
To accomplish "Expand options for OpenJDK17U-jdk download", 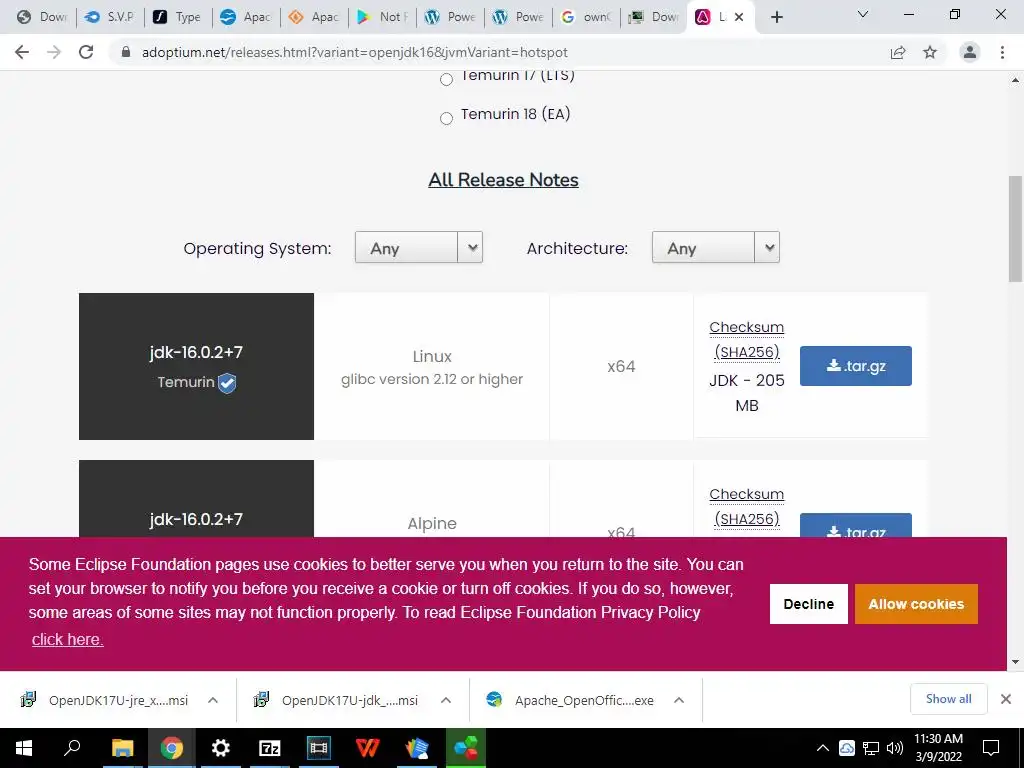I will (445, 700).
